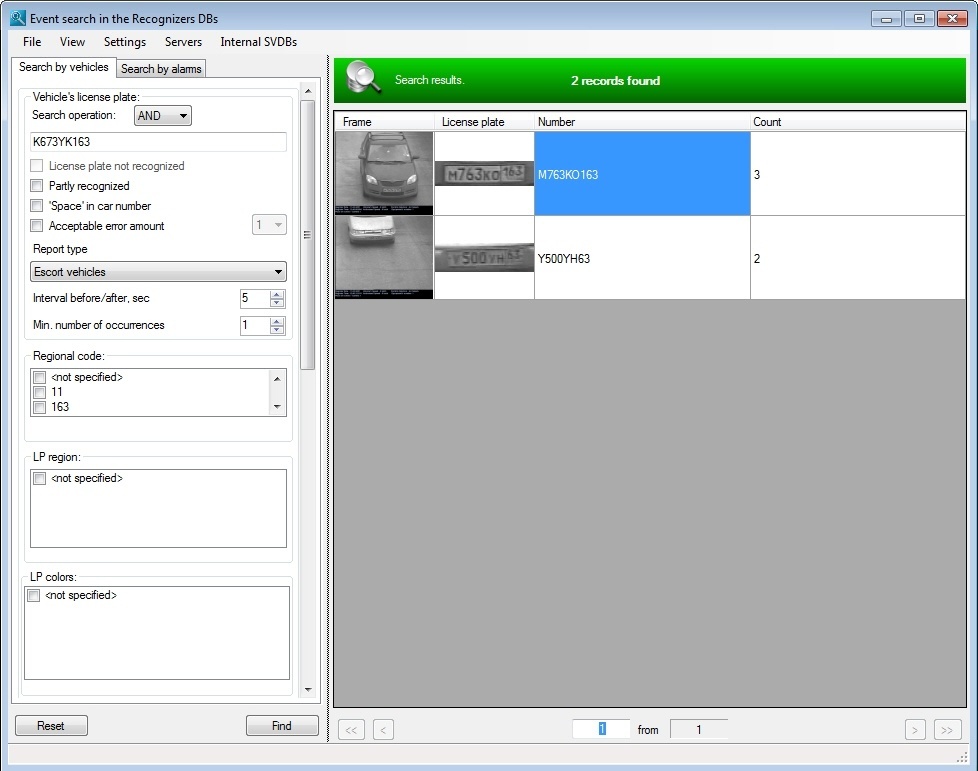Open the M763KO163 vehicle frame thumbnail

click(384, 174)
